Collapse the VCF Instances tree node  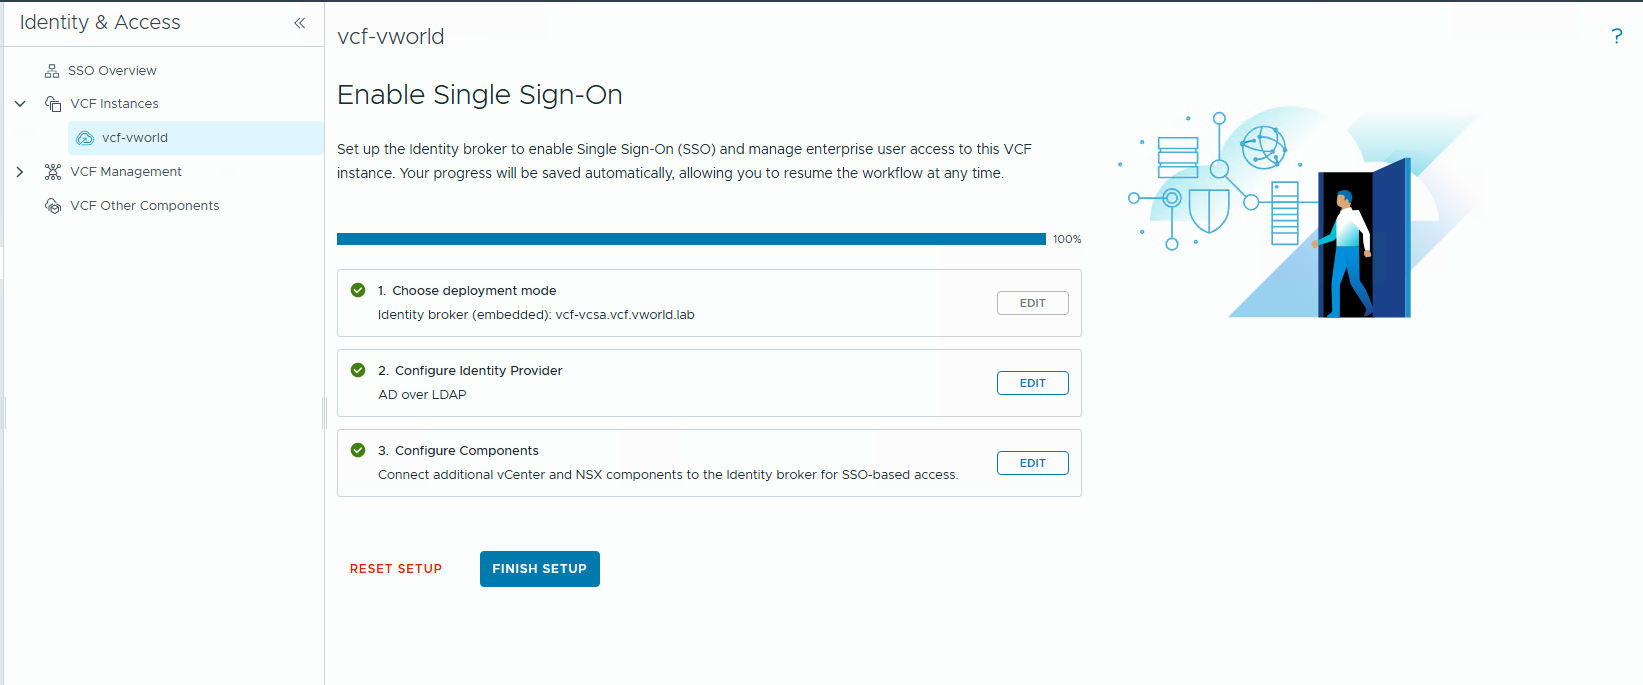20,104
